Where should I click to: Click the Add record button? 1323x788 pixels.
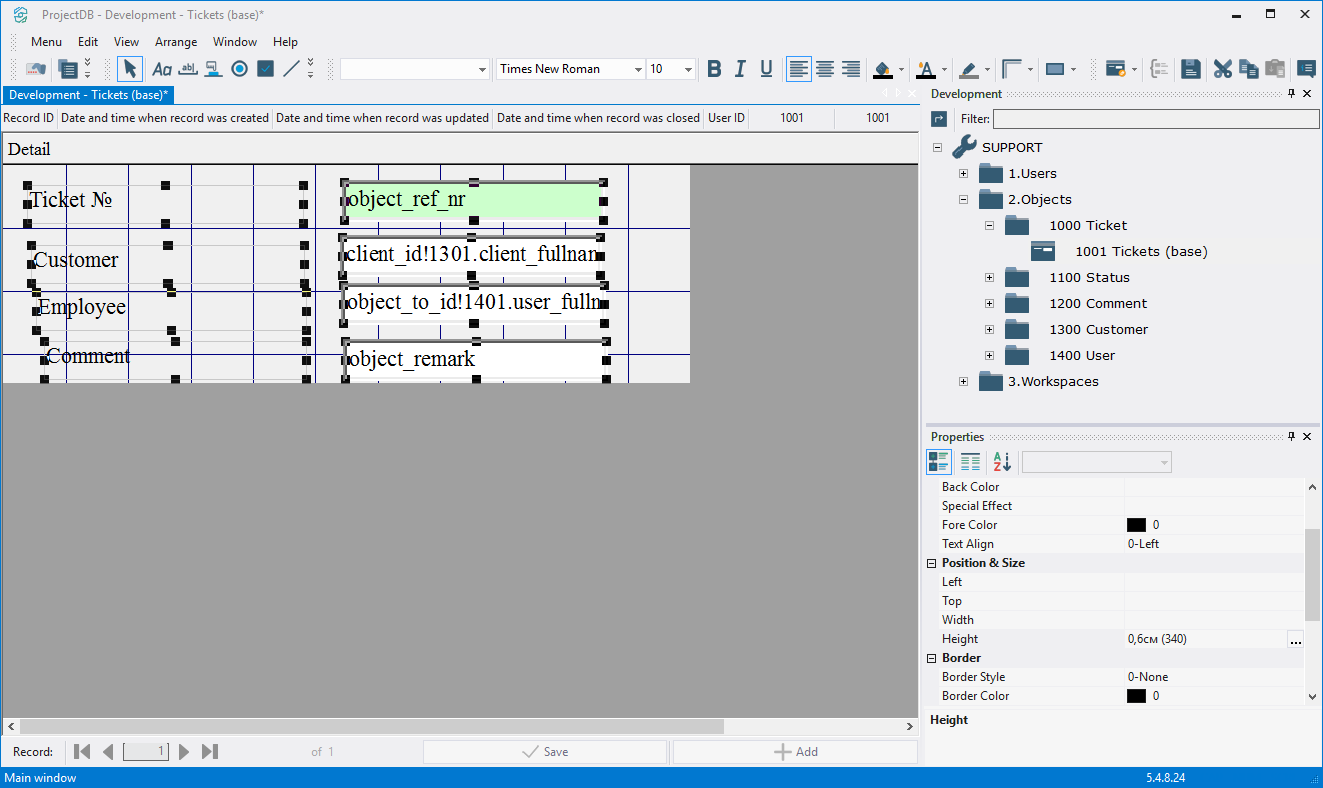click(x=795, y=752)
